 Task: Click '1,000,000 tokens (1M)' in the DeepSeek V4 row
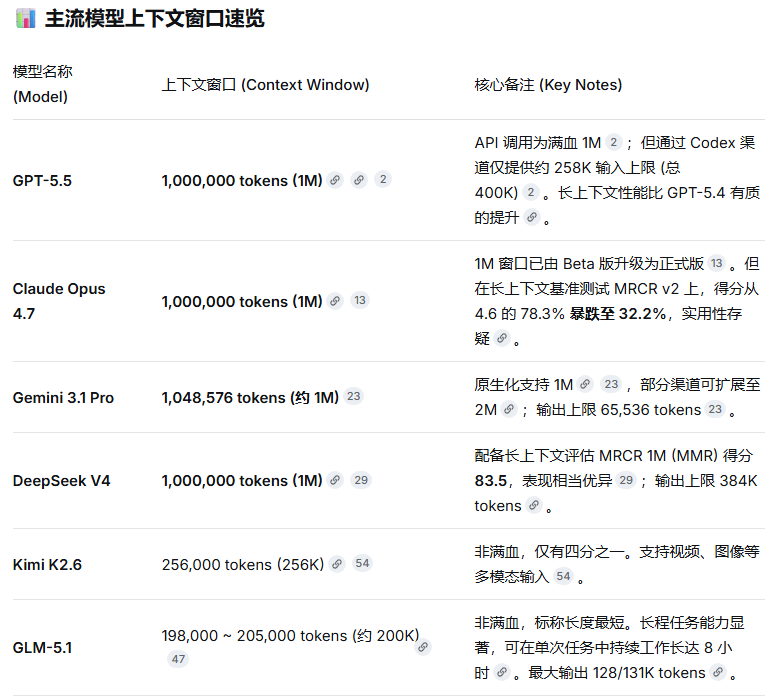point(242,480)
